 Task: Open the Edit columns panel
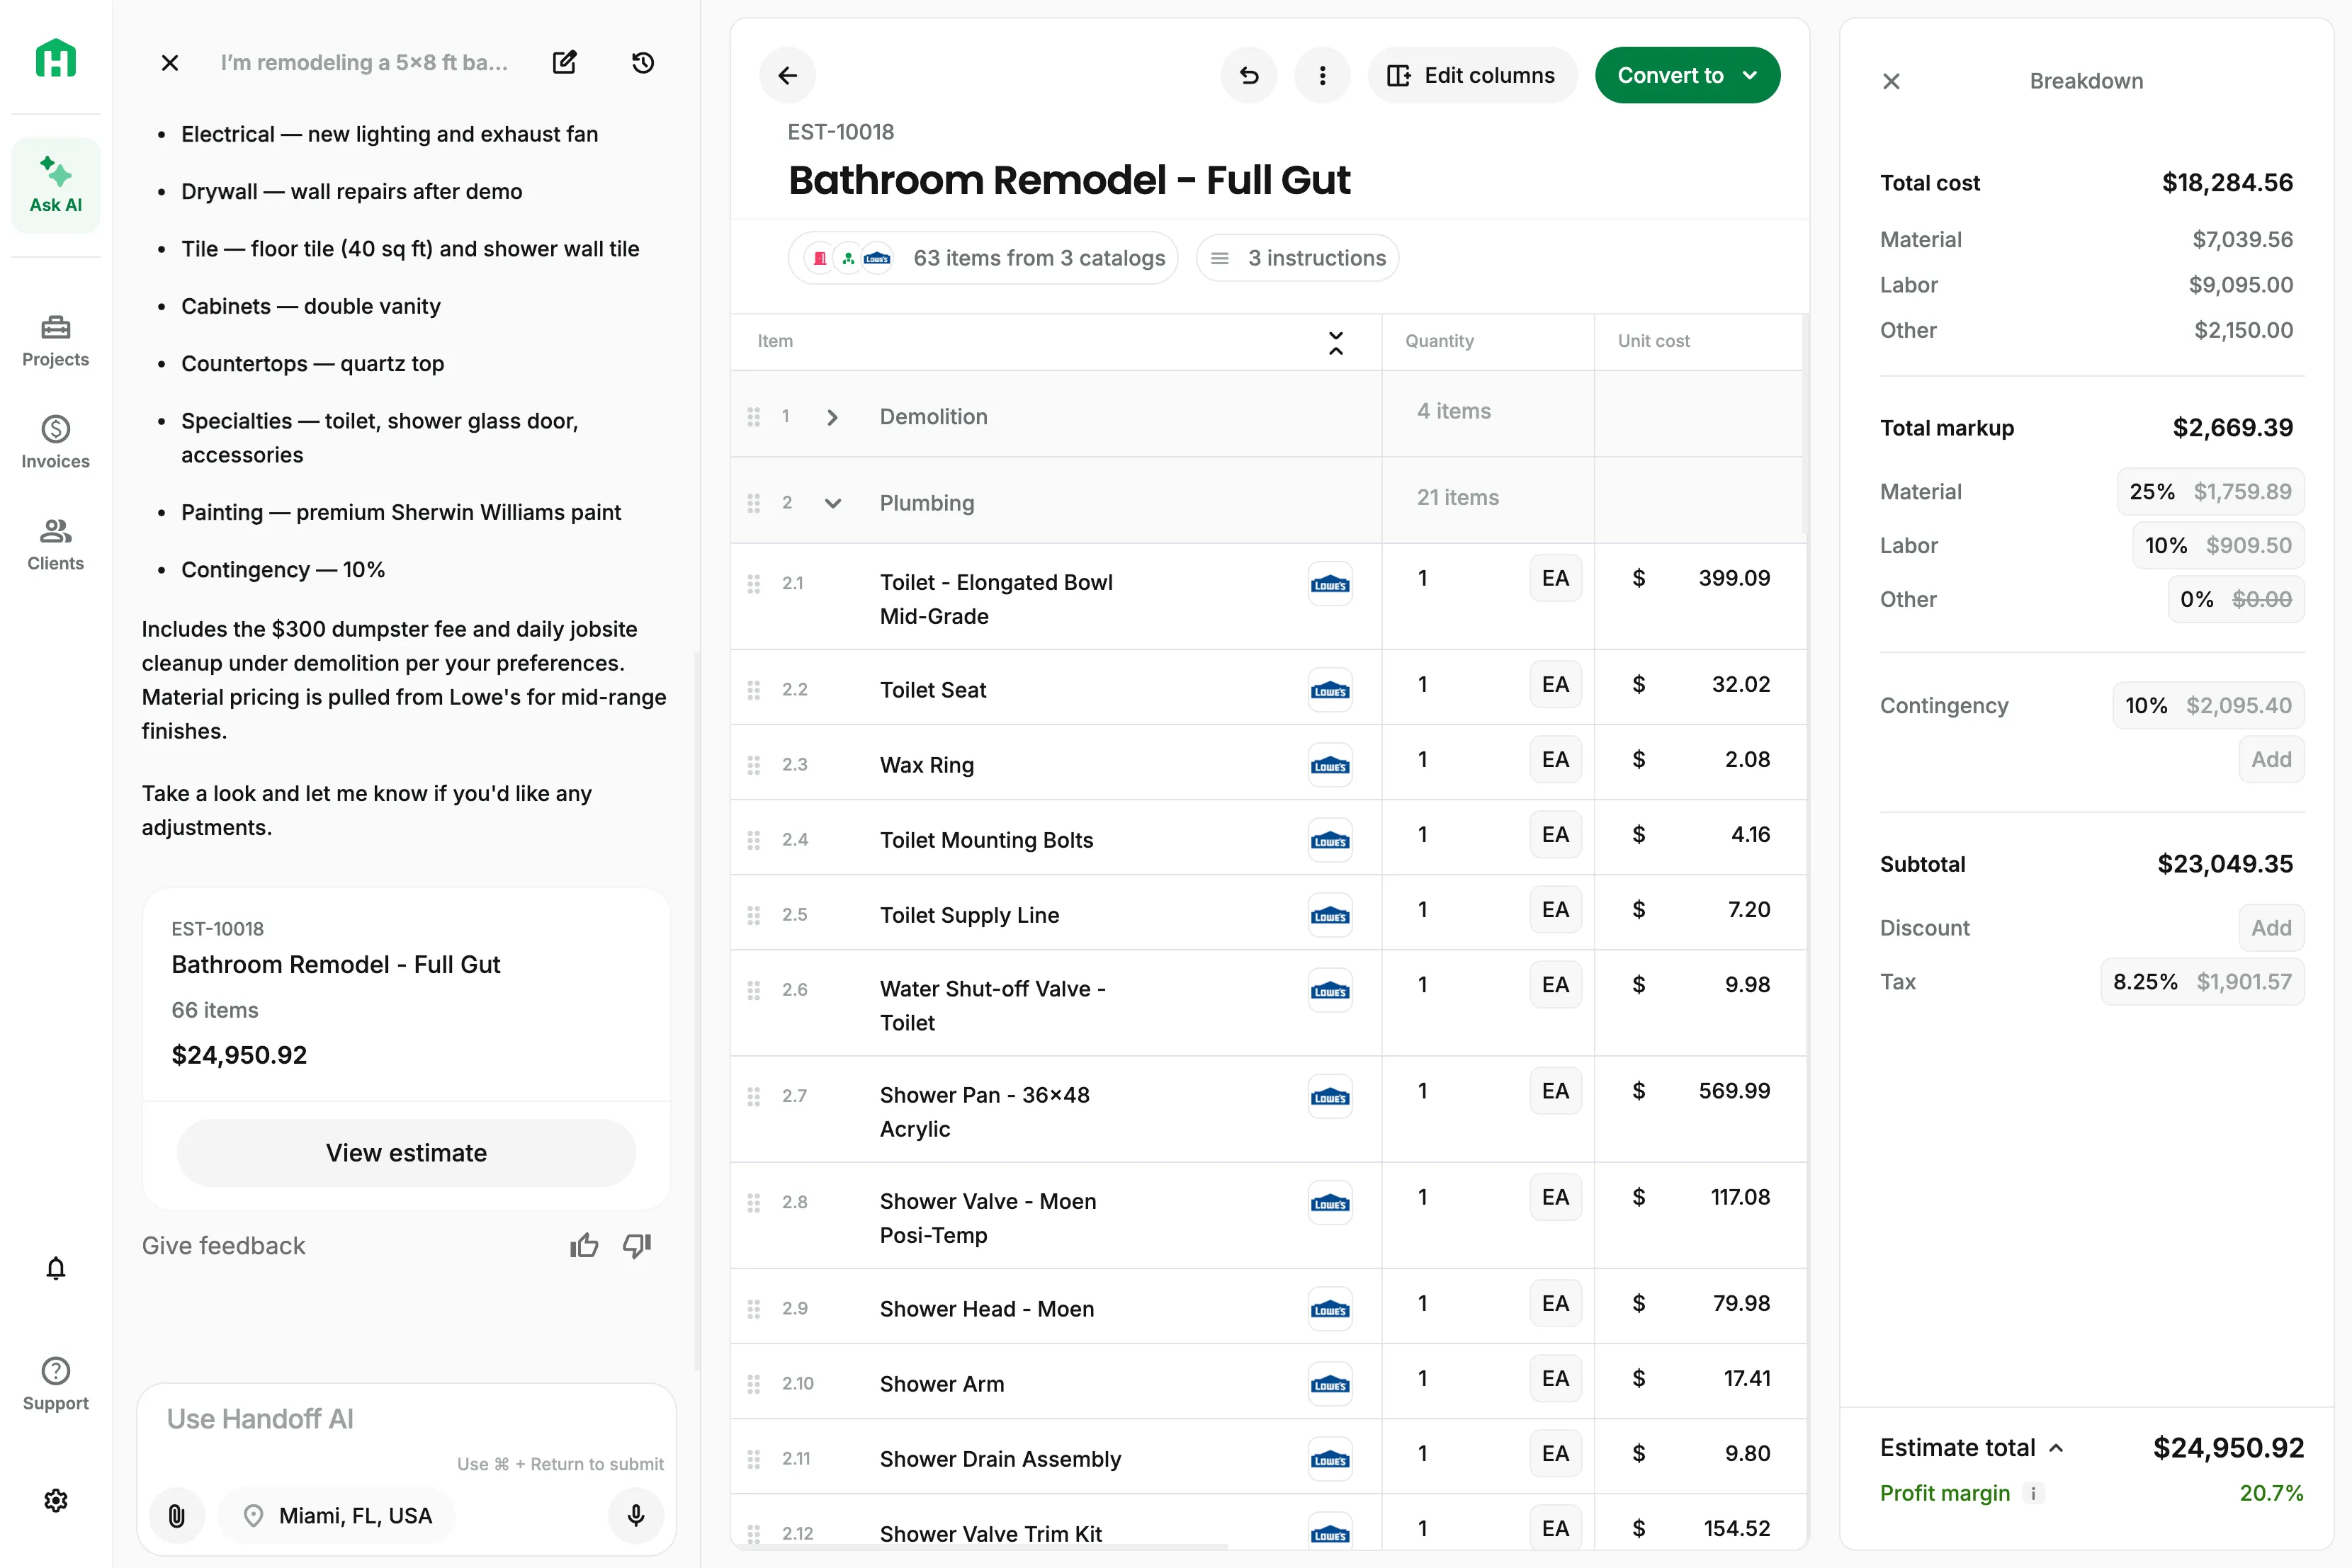(x=1472, y=74)
